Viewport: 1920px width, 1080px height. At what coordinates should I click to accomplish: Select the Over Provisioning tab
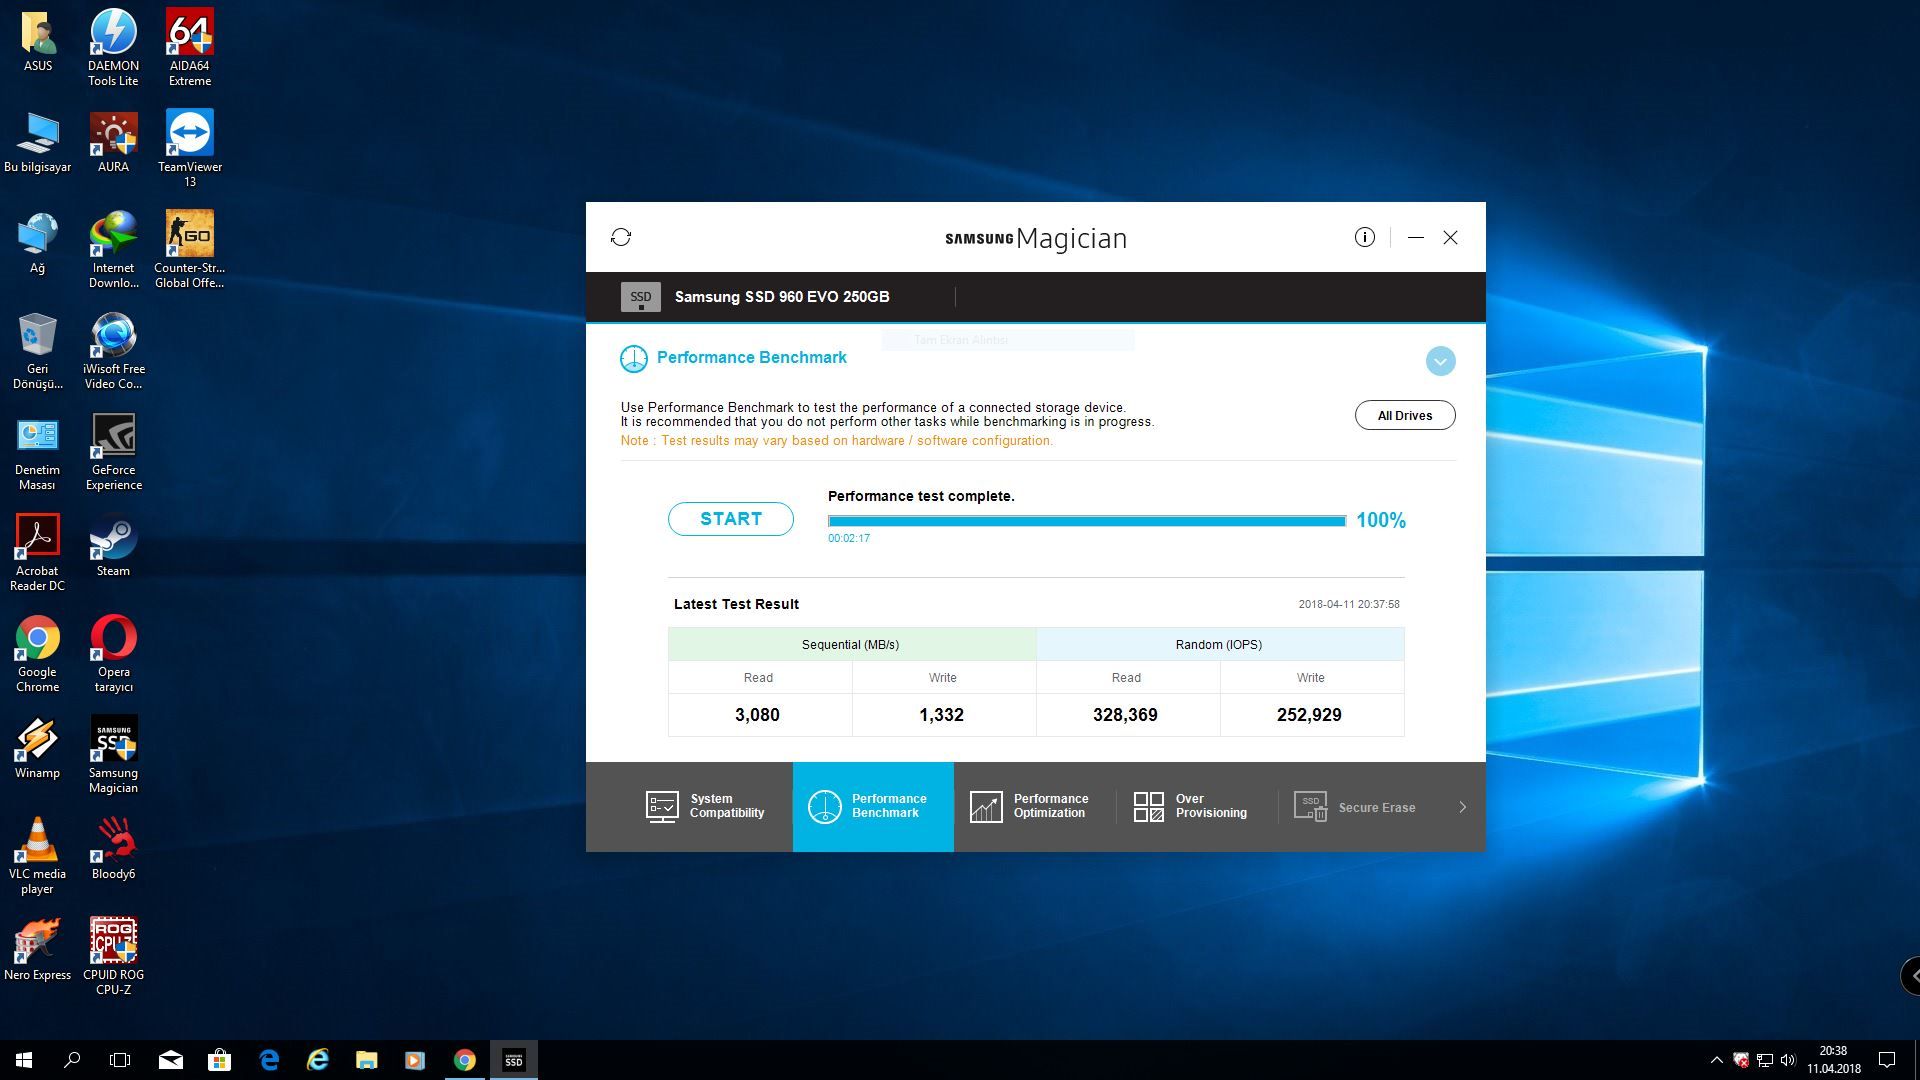[1190, 806]
